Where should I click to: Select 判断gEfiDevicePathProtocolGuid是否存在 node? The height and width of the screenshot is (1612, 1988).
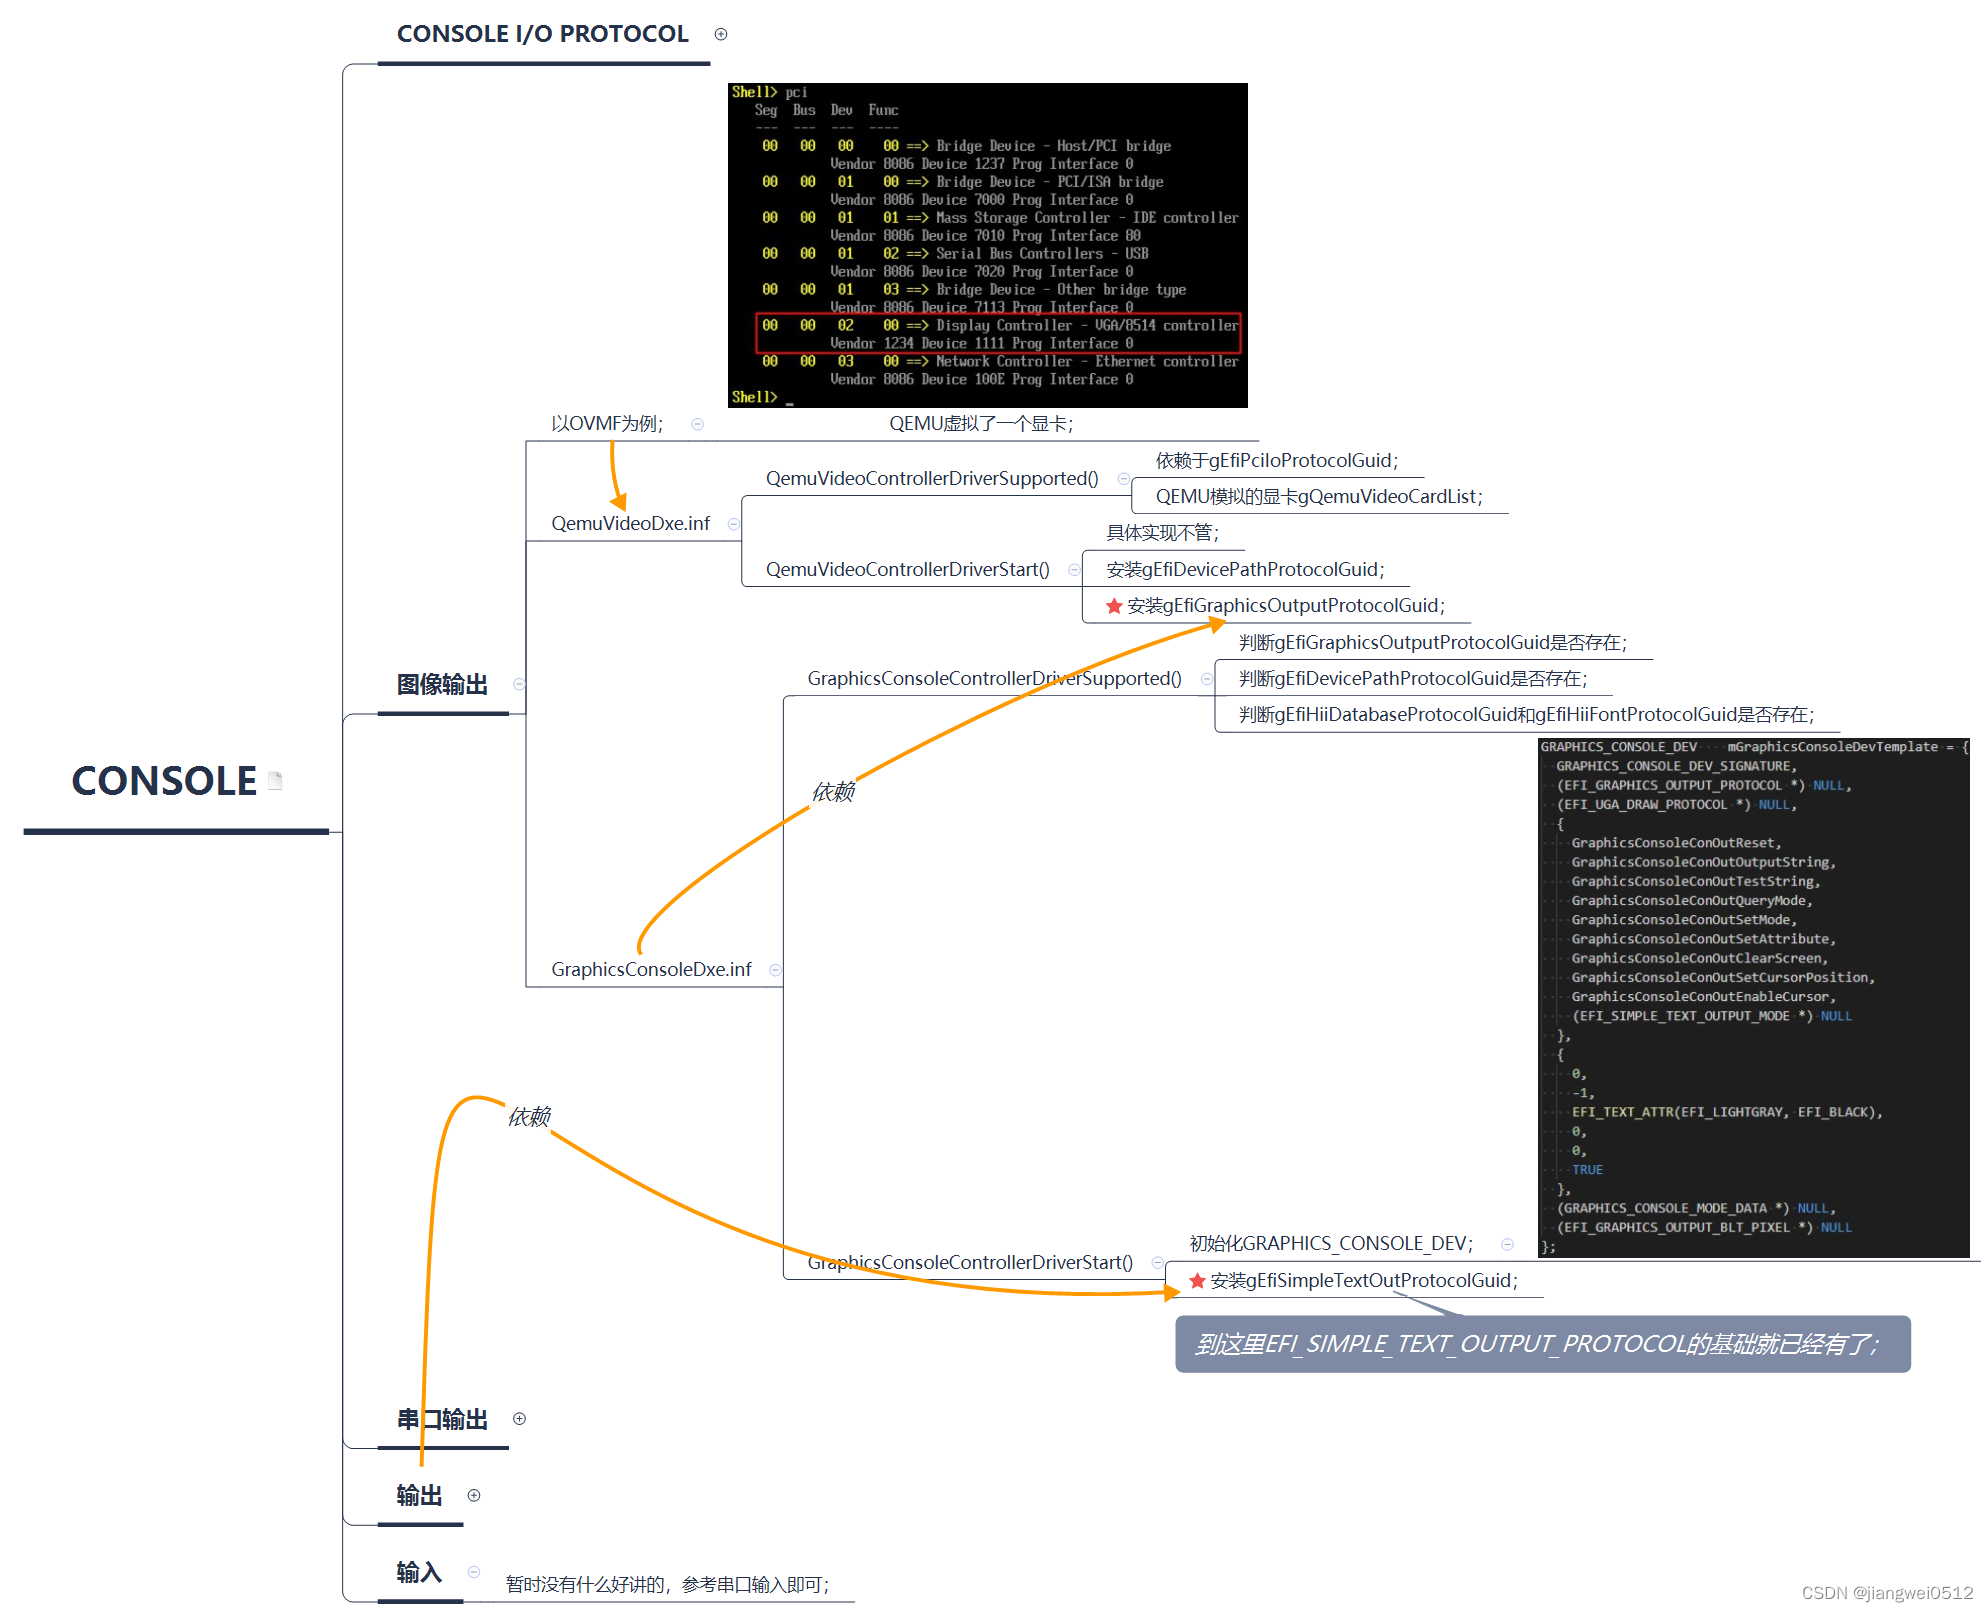[x=1413, y=679]
